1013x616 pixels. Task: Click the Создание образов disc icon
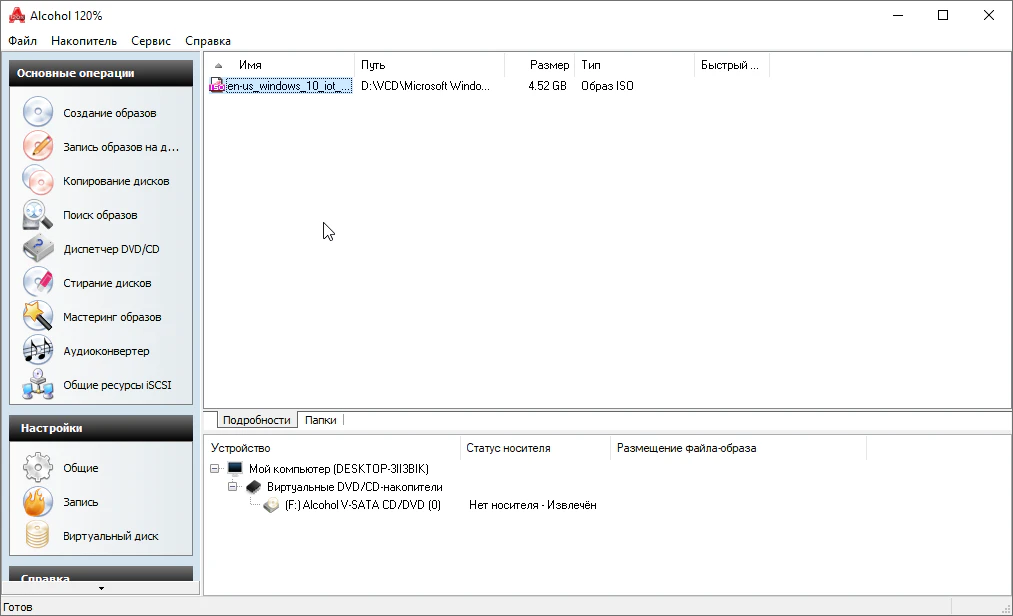(x=38, y=113)
